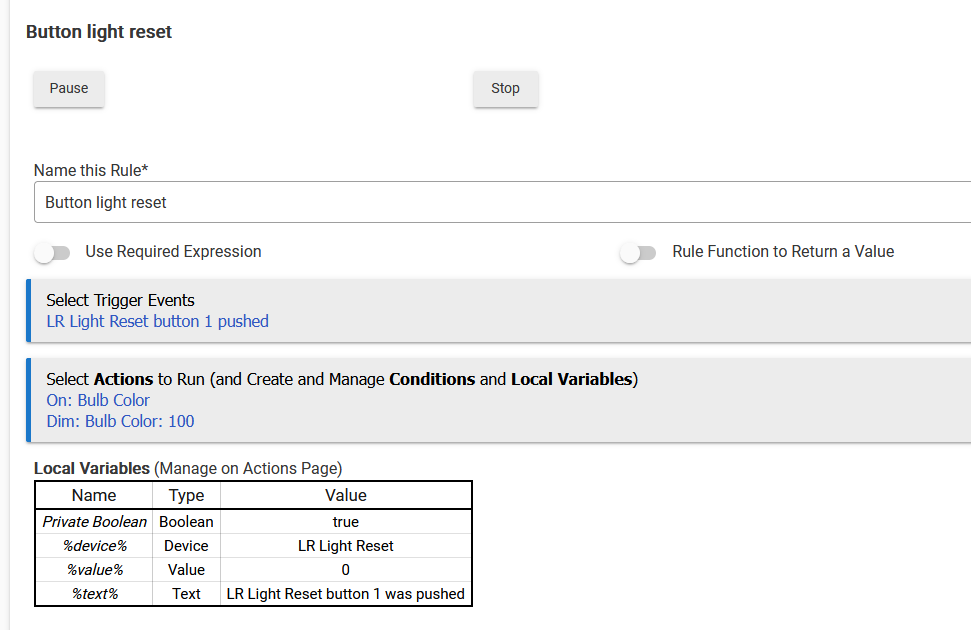Enable the Use Required Expression toggle

point(53,252)
